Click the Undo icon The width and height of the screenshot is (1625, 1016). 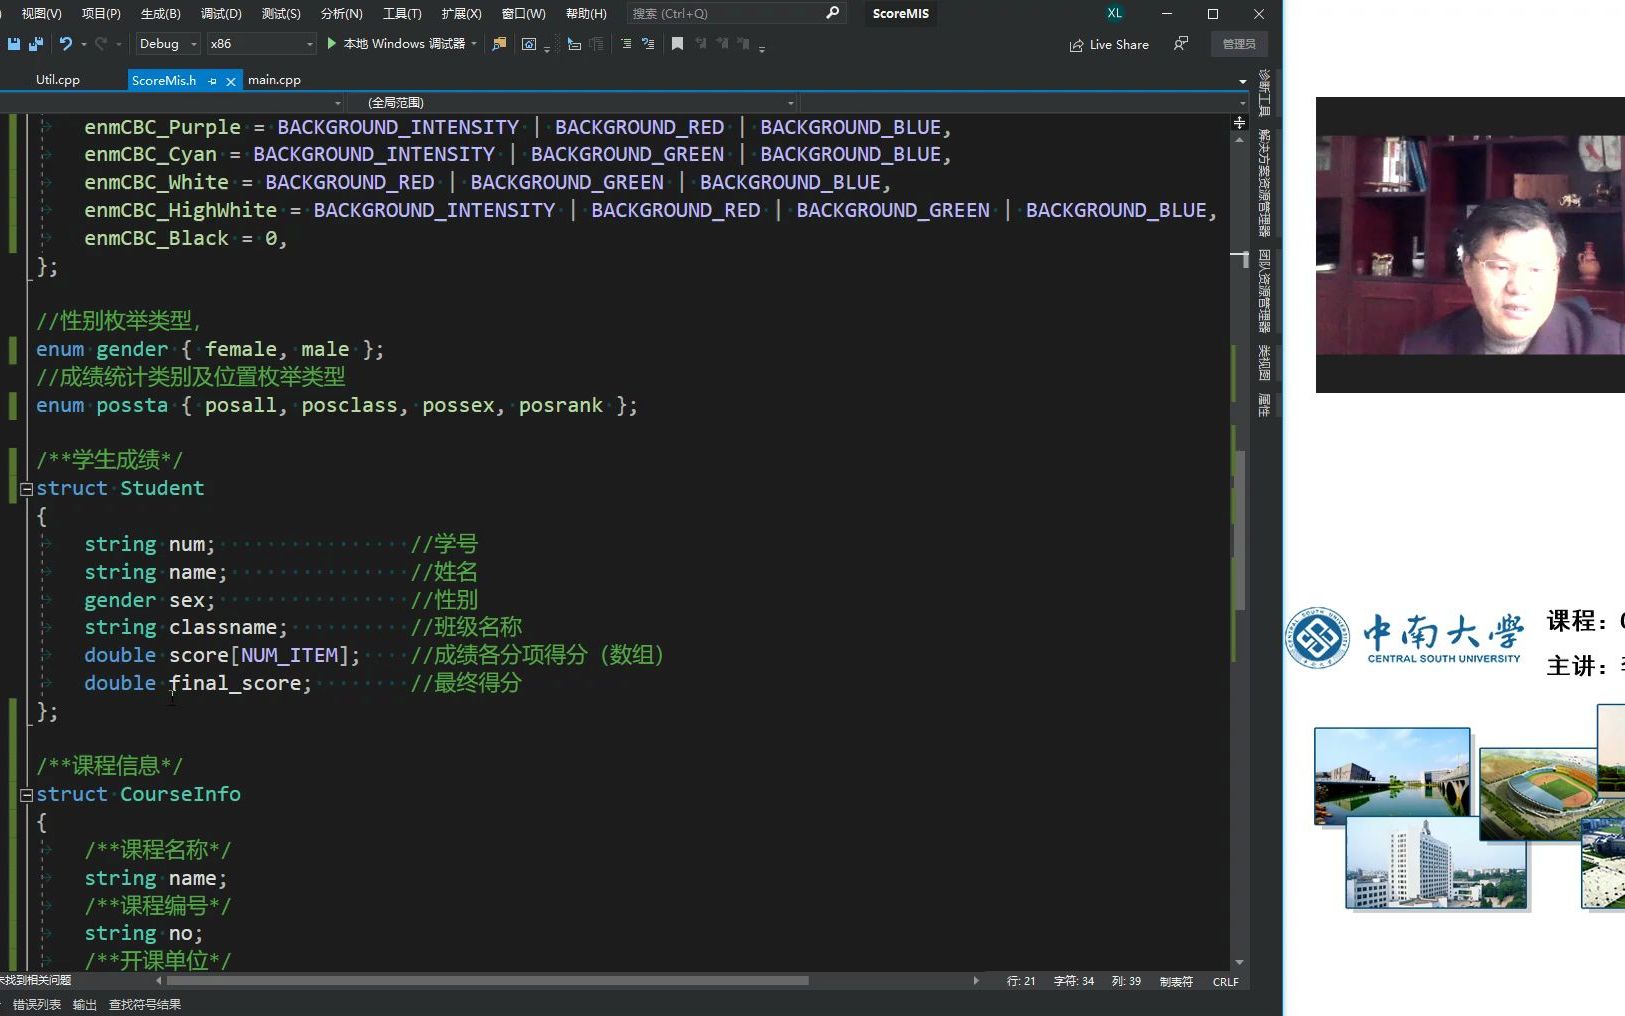tap(65, 44)
